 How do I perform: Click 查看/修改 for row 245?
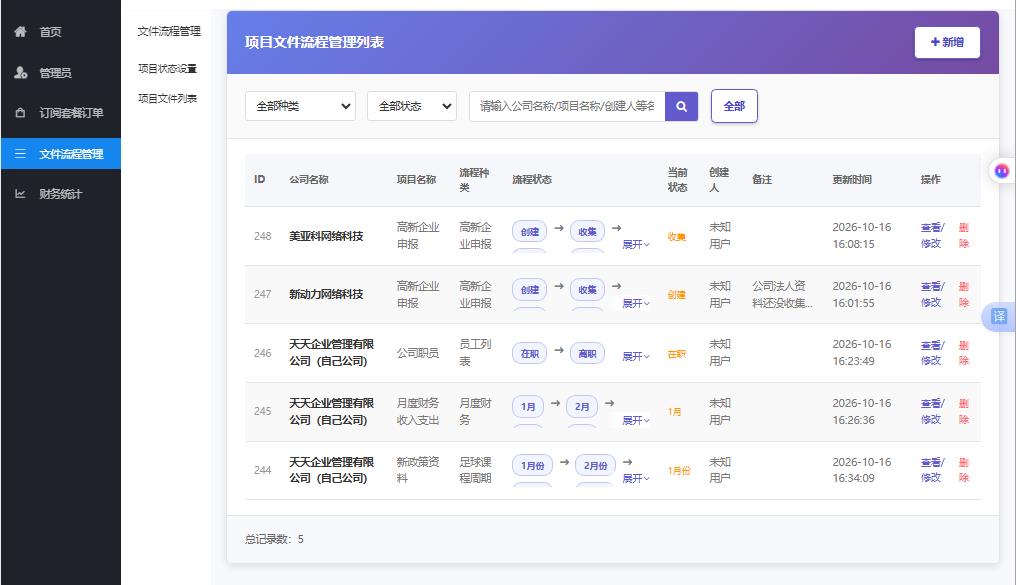(x=932, y=412)
